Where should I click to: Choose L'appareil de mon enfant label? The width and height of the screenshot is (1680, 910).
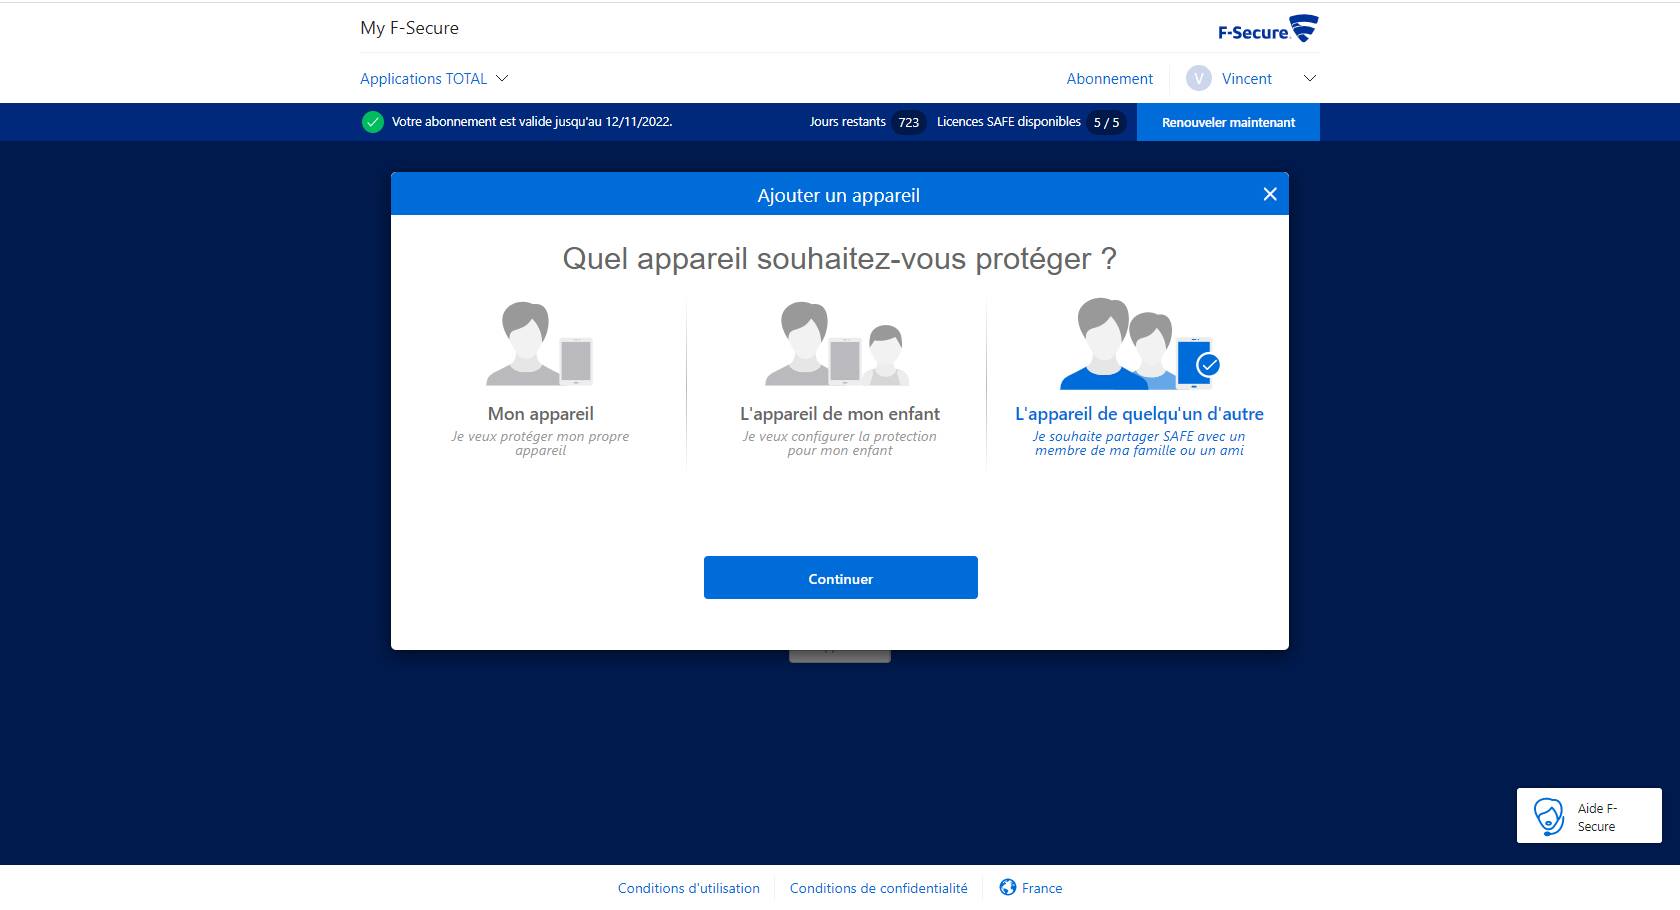click(x=840, y=414)
